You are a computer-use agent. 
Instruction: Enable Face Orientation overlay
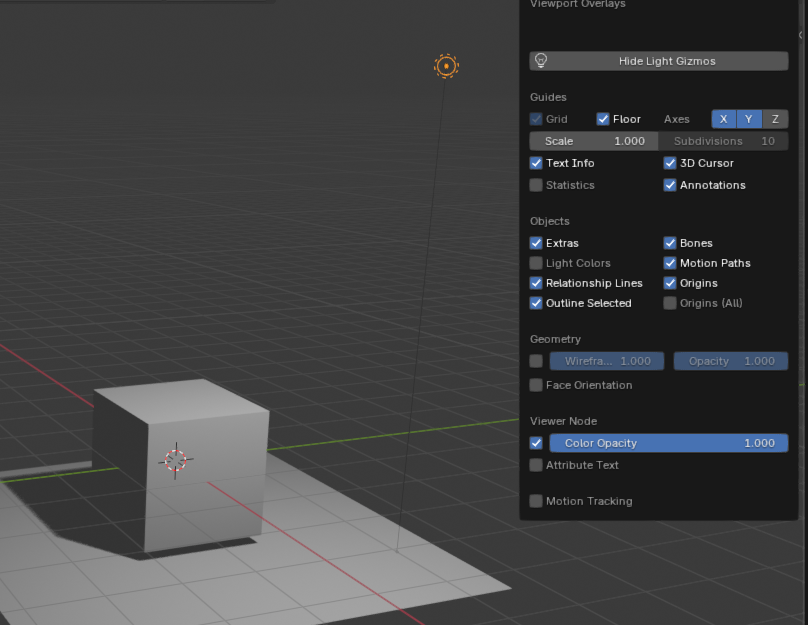[536, 385]
